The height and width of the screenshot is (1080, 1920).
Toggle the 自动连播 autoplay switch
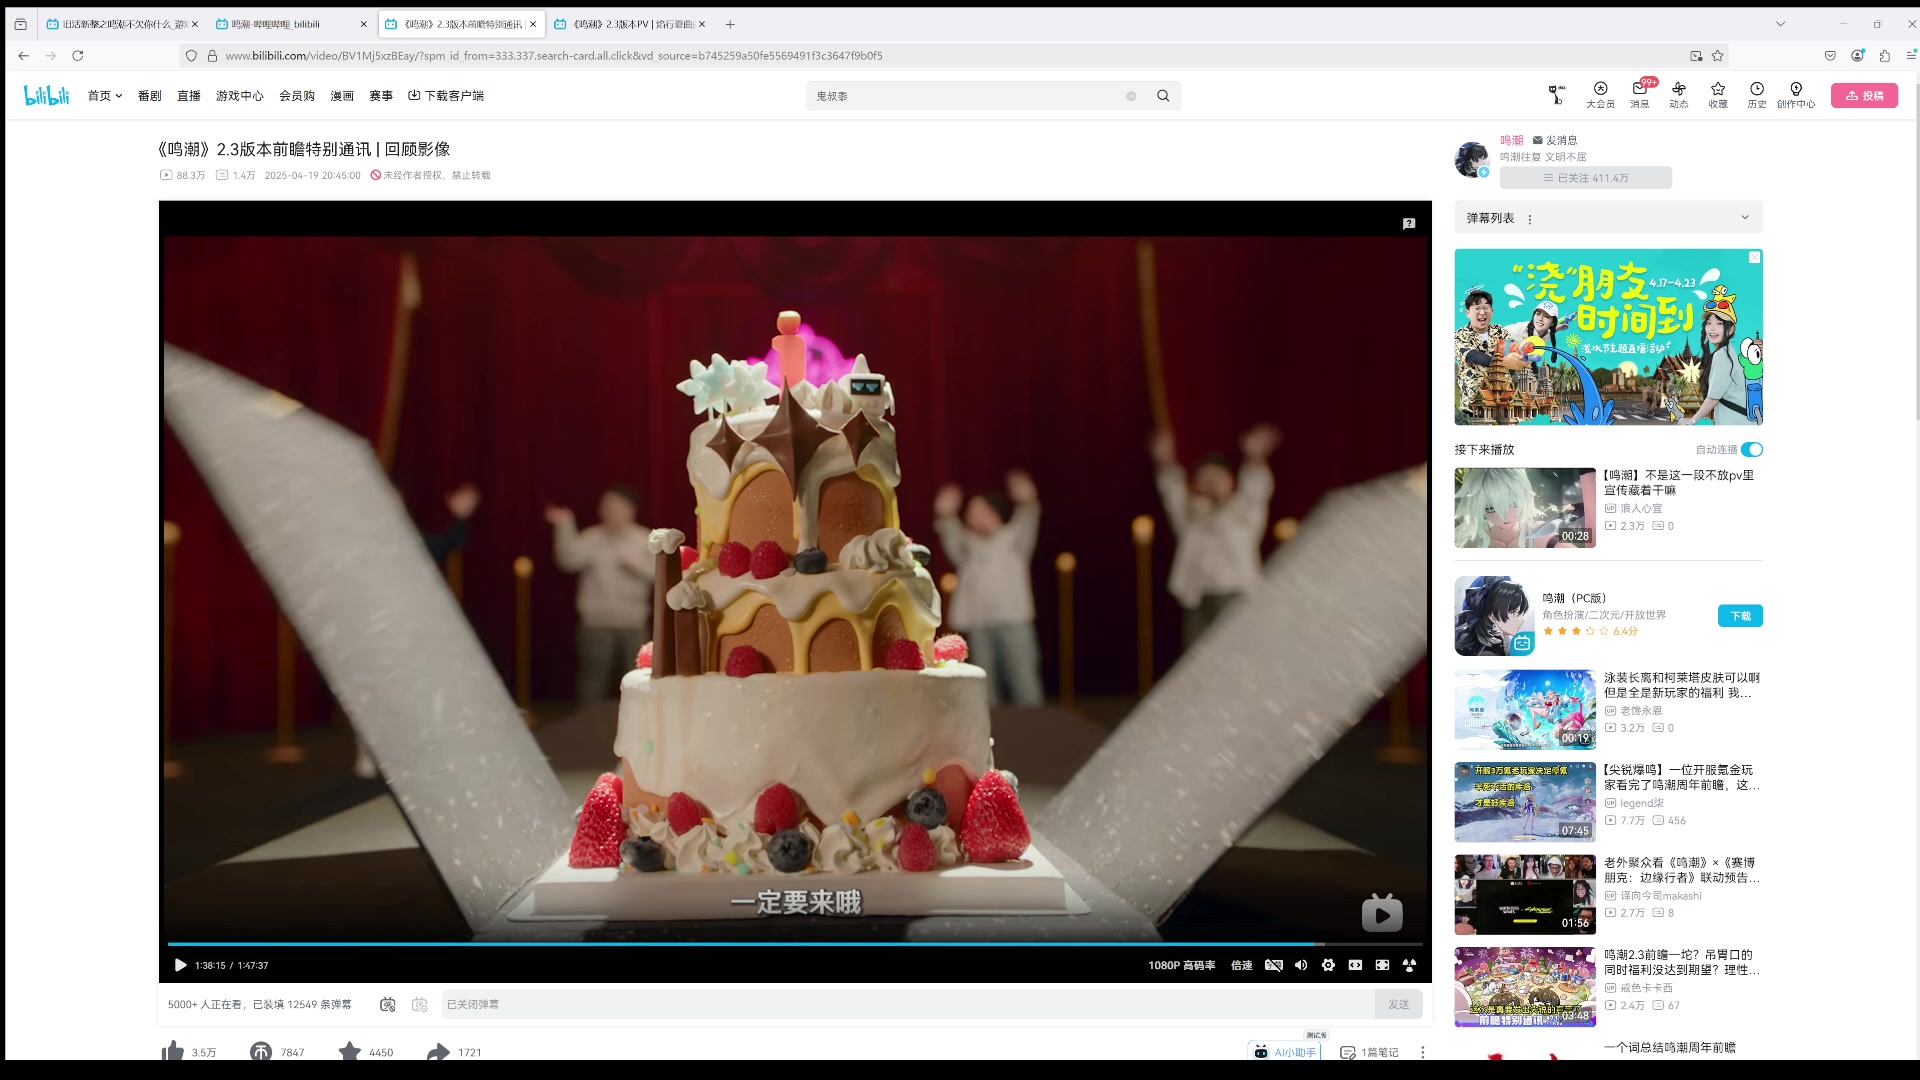[x=1752, y=450]
